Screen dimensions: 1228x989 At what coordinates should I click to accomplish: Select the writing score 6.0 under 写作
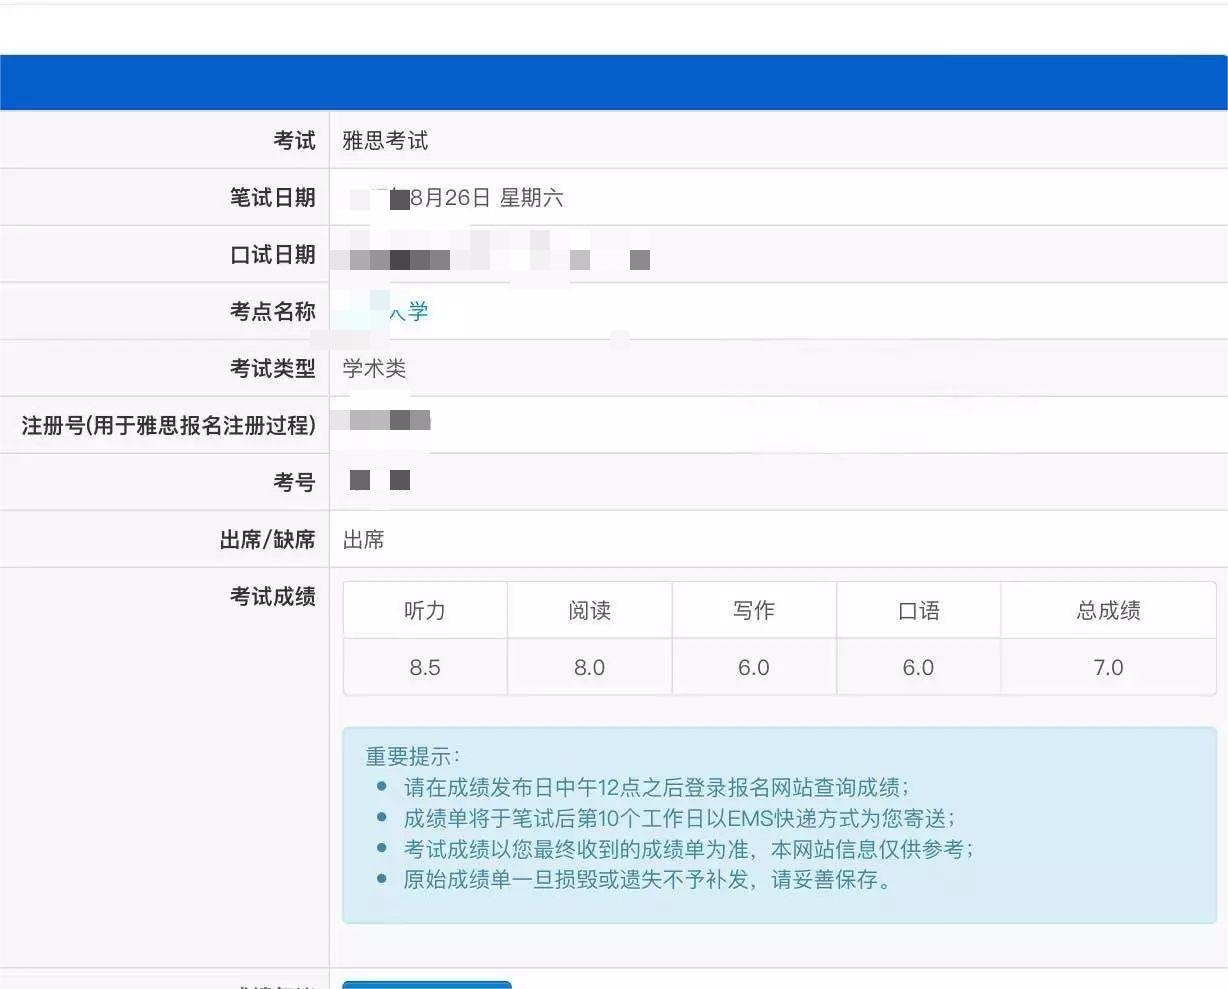click(x=754, y=667)
